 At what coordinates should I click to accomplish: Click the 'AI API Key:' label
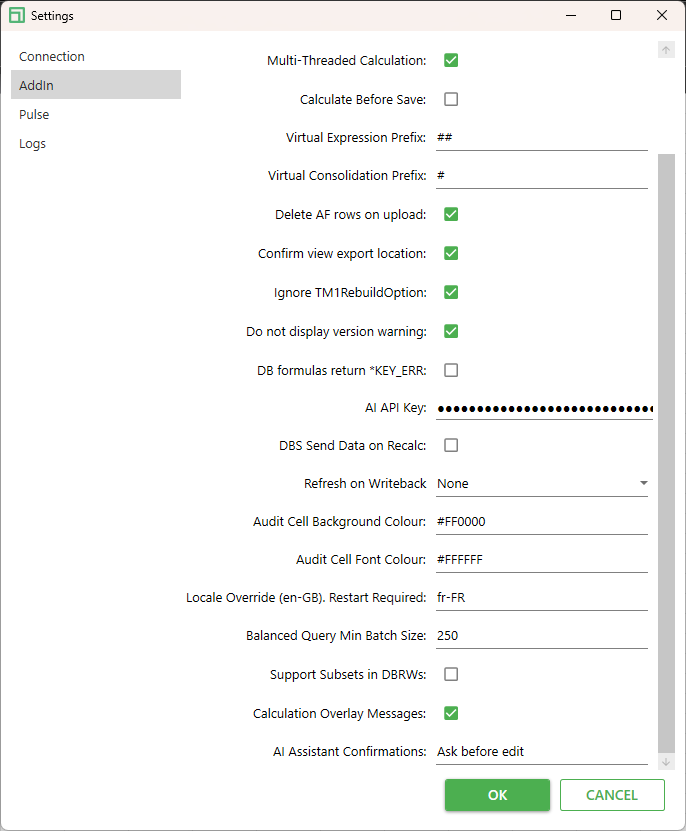pos(395,408)
